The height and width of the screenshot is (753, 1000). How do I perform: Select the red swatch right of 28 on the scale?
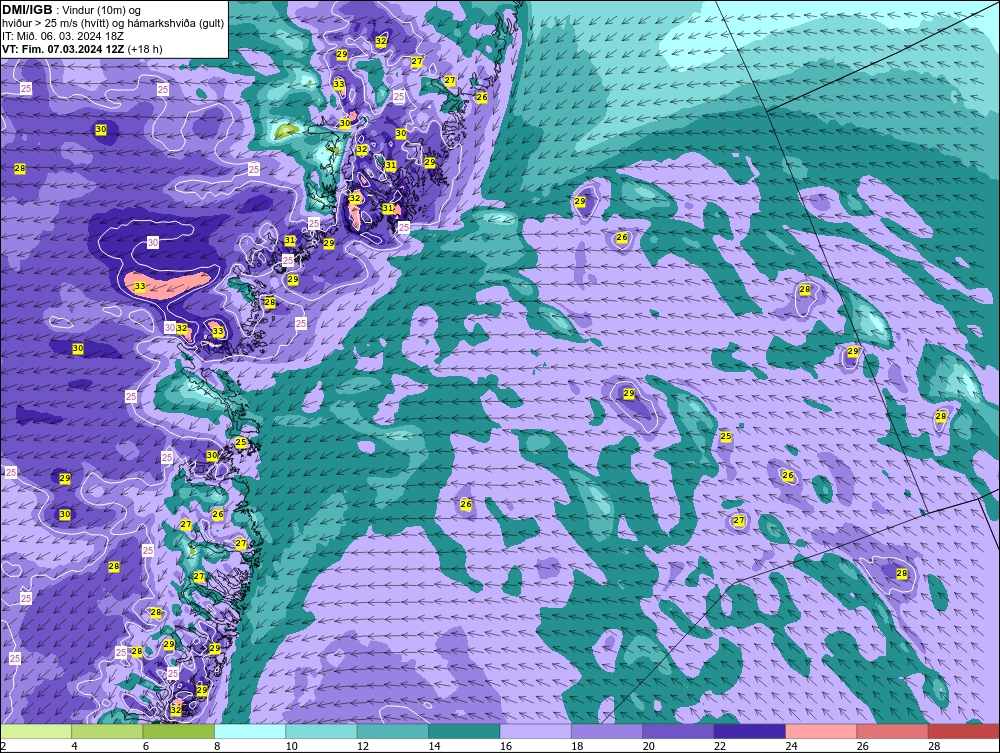[964, 731]
